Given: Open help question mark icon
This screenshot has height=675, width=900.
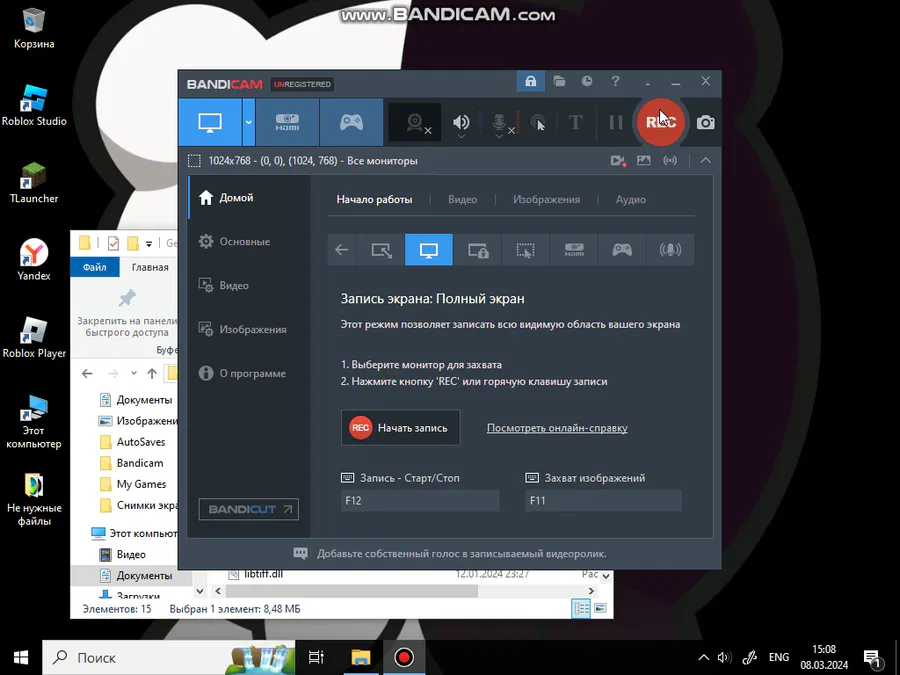Looking at the screenshot, I should coord(615,81).
